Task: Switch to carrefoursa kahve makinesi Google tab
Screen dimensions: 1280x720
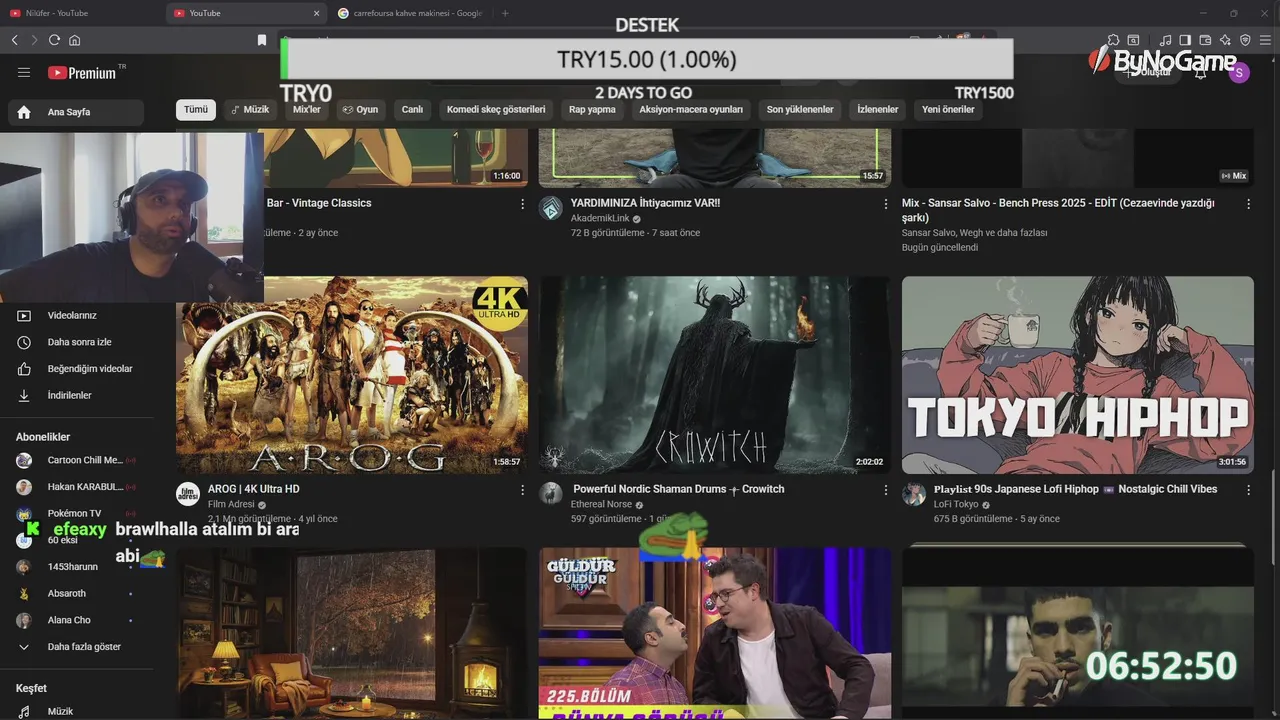Action: tap(410, 13)
